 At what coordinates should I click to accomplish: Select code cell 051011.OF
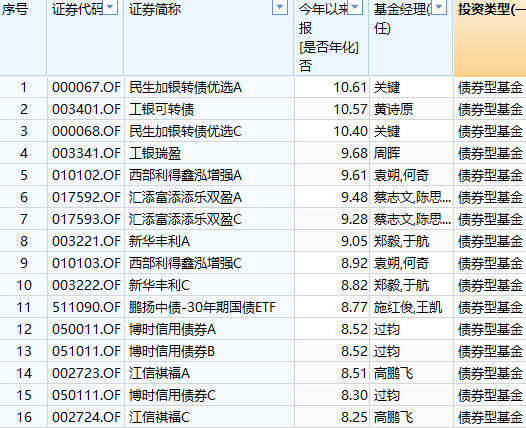[86, 351]
